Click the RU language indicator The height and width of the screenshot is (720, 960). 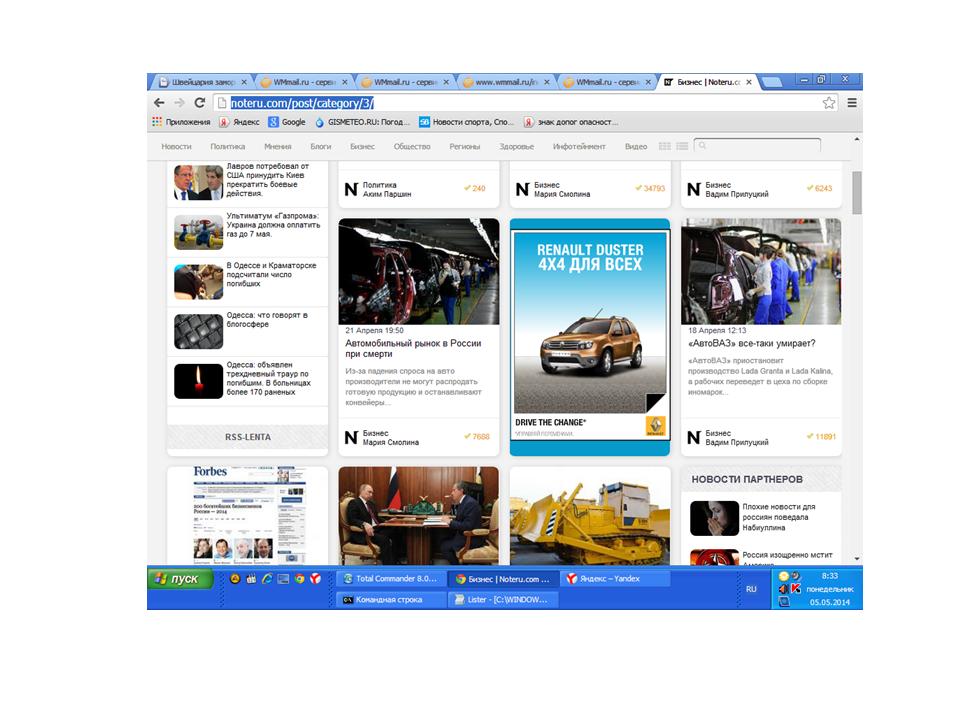pyautogui.click(x=751, y=589)
